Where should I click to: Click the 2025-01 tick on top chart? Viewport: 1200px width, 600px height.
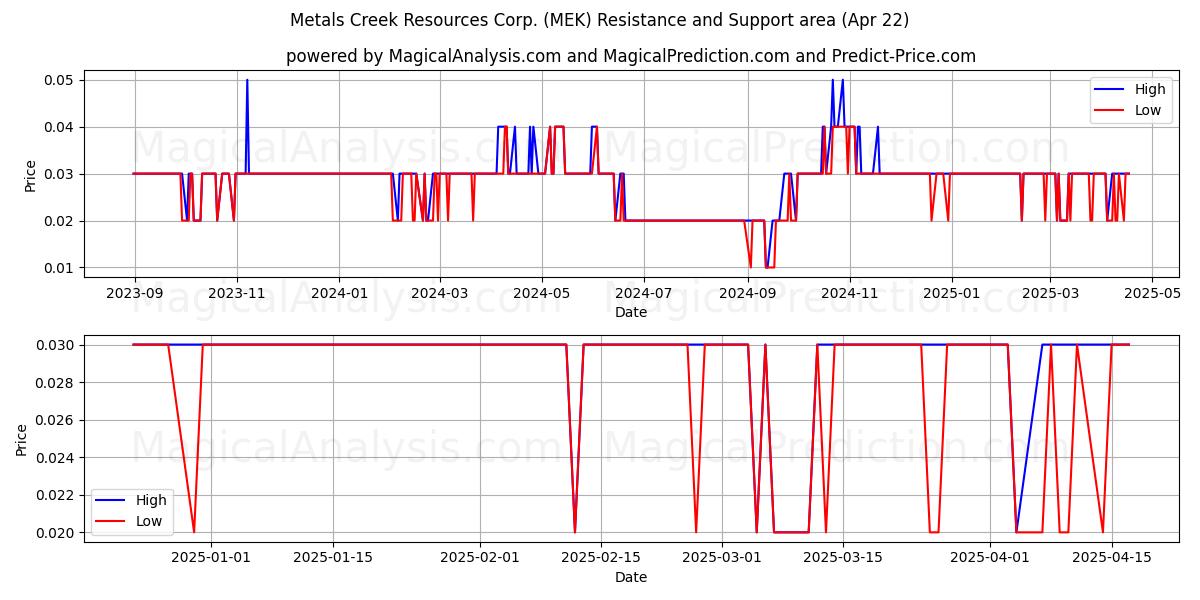[x=951, y=293]
